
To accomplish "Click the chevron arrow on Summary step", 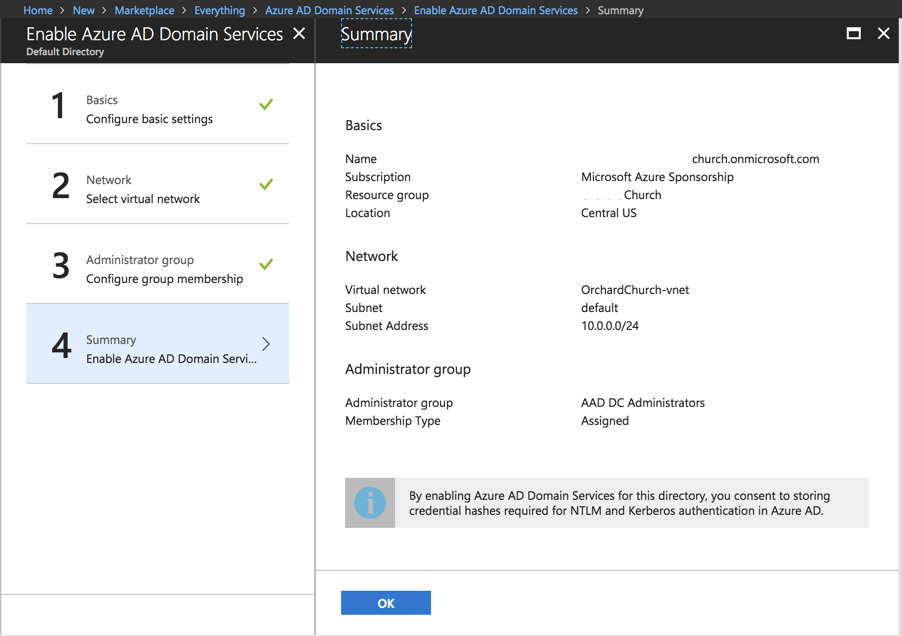I will (266, 344).
